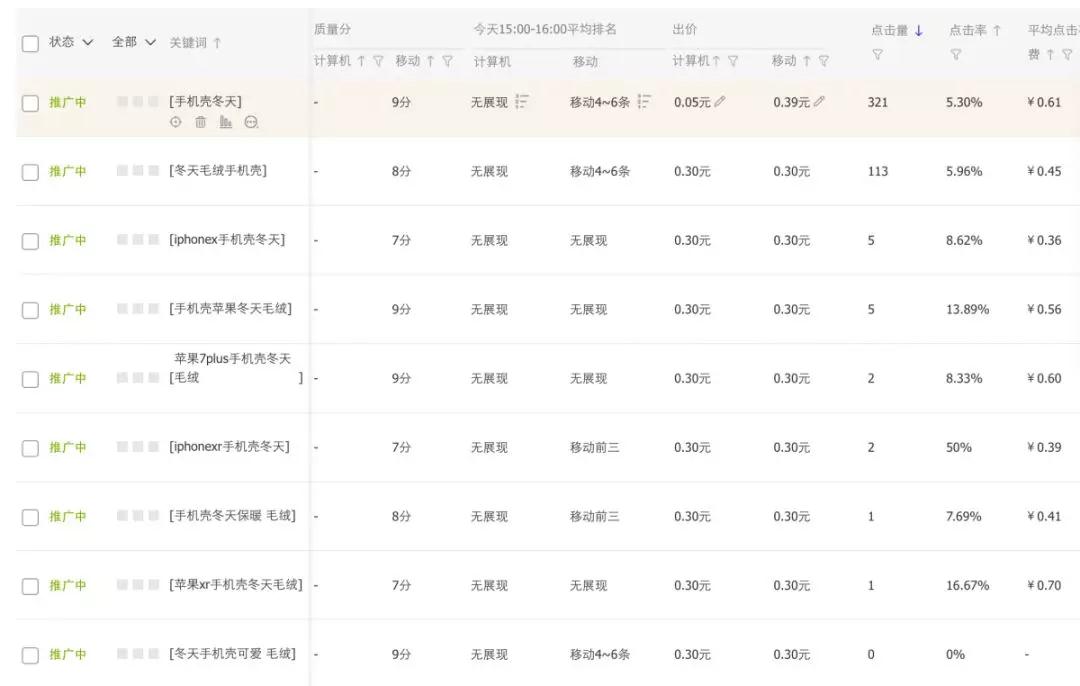1080x686 pixels.
Task: Edit the 0.05元 computer bid pencil icon
Action: [720, 102]
